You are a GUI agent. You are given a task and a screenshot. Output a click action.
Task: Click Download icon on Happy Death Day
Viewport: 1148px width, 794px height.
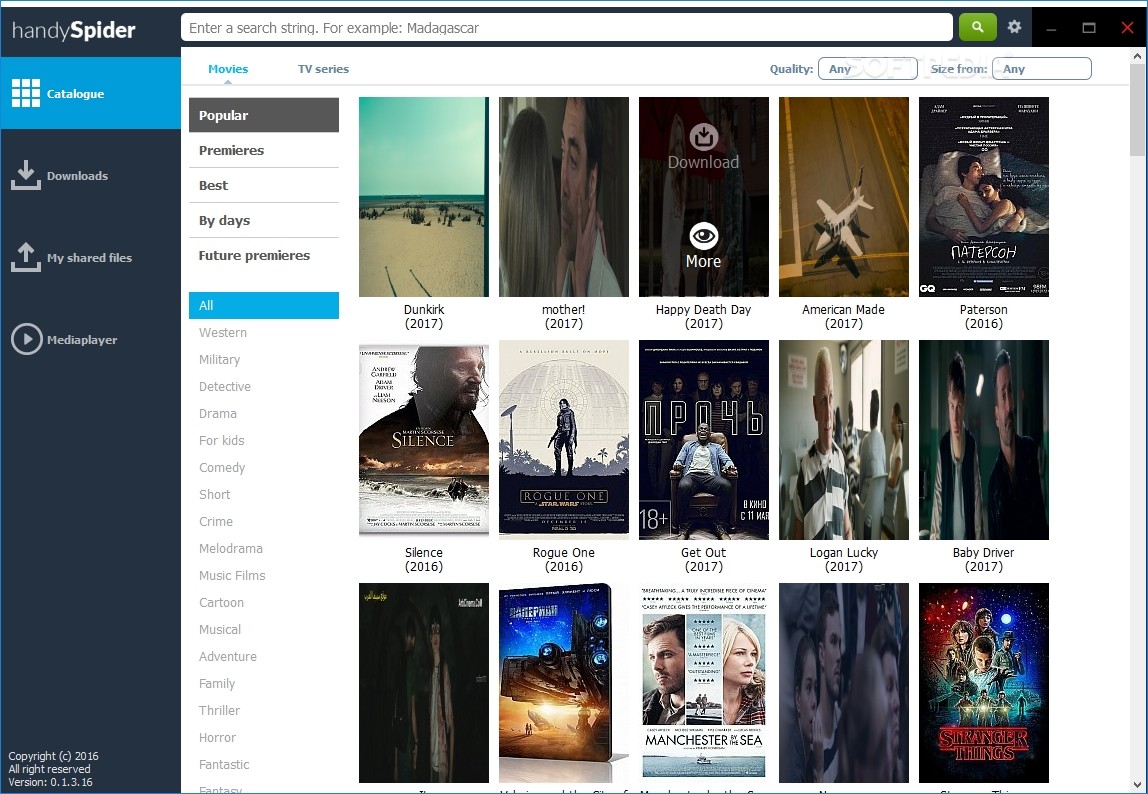[704, 136]
